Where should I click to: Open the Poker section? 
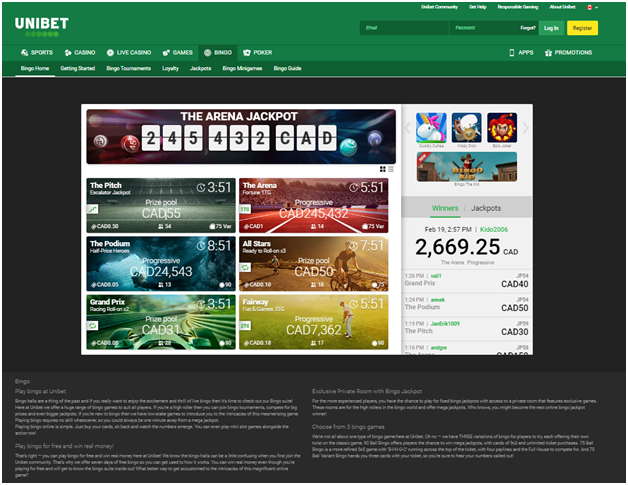coord(258,52)
